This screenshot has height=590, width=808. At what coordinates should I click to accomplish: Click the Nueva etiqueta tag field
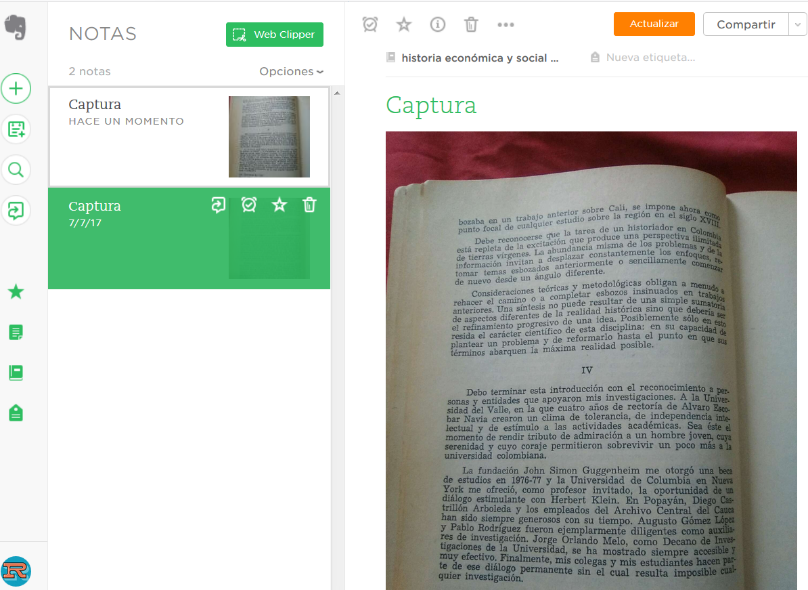pyautogui.click(x=650, y=58)
